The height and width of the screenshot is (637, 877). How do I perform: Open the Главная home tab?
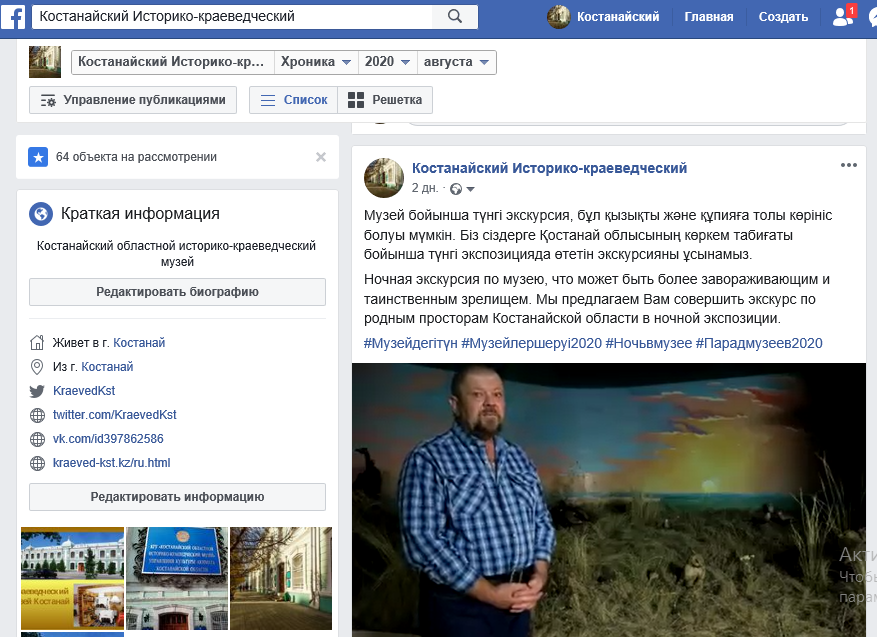pyautogui.click(x=709, y=17)
